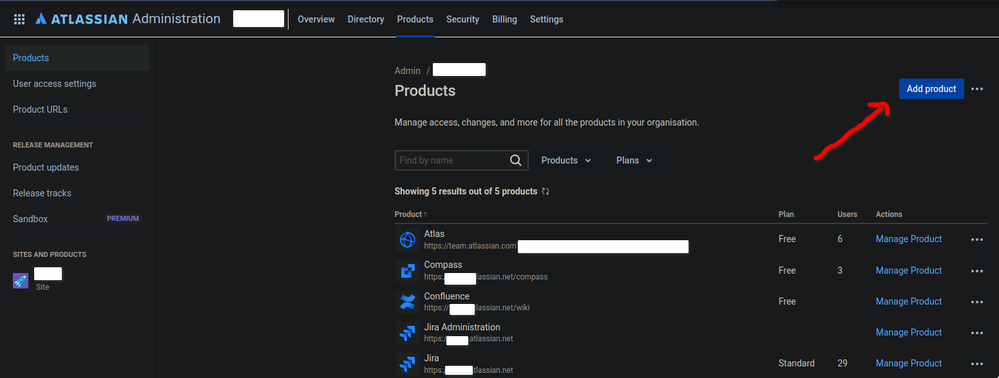Click the search magnifier icon
Image resolution: width=999 pixels, height=378 pixels.
pos(515,160)
